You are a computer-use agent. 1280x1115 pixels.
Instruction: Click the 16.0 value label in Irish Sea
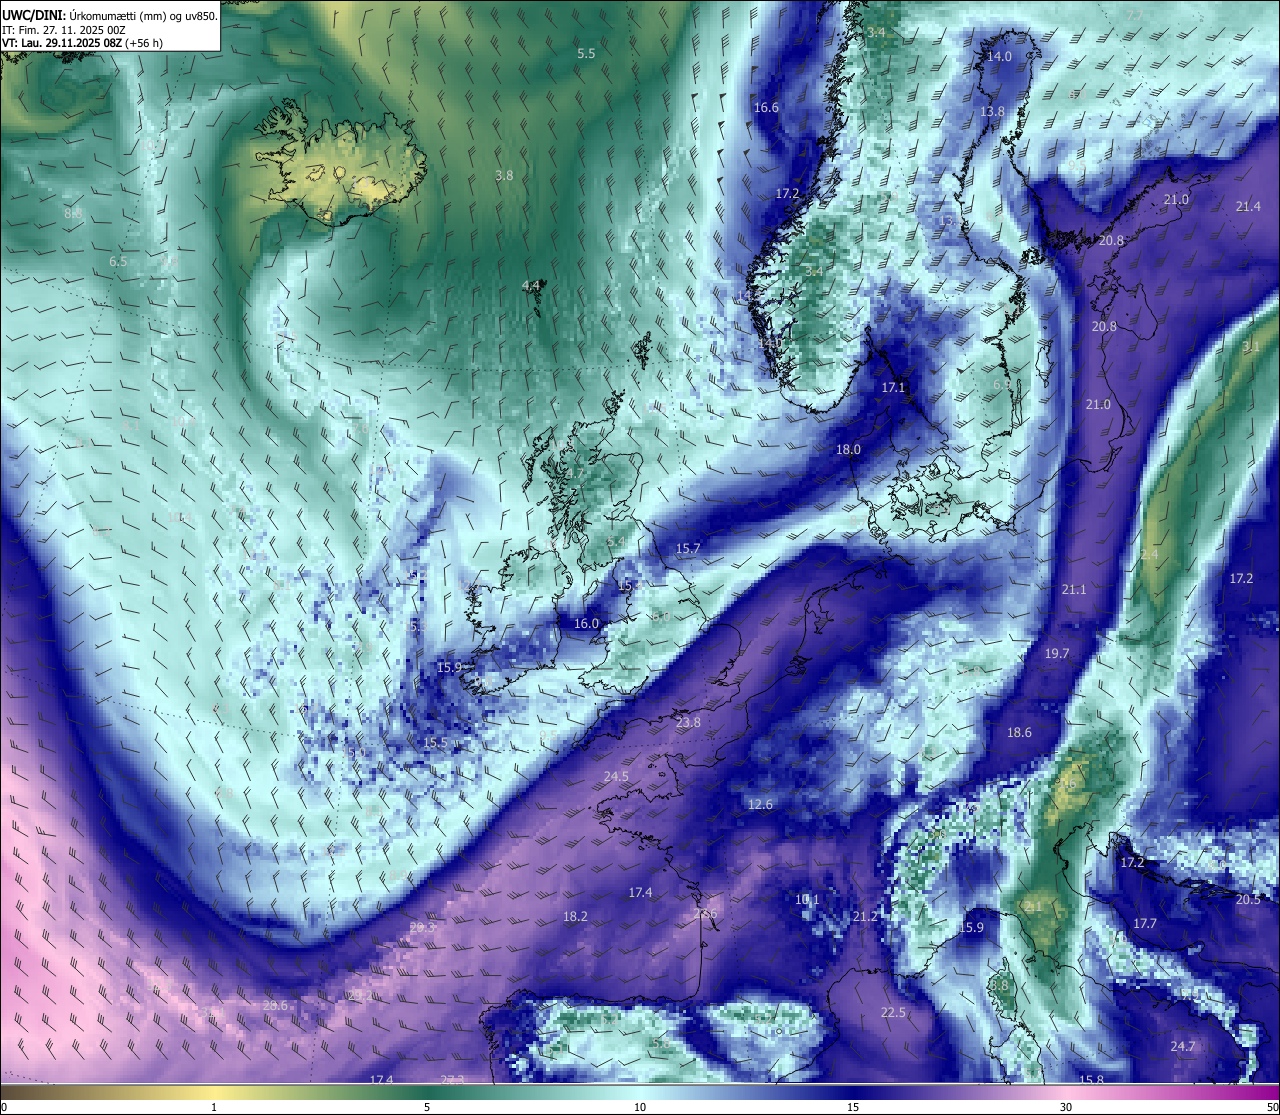pyautogui.click(x=586, y=624)
